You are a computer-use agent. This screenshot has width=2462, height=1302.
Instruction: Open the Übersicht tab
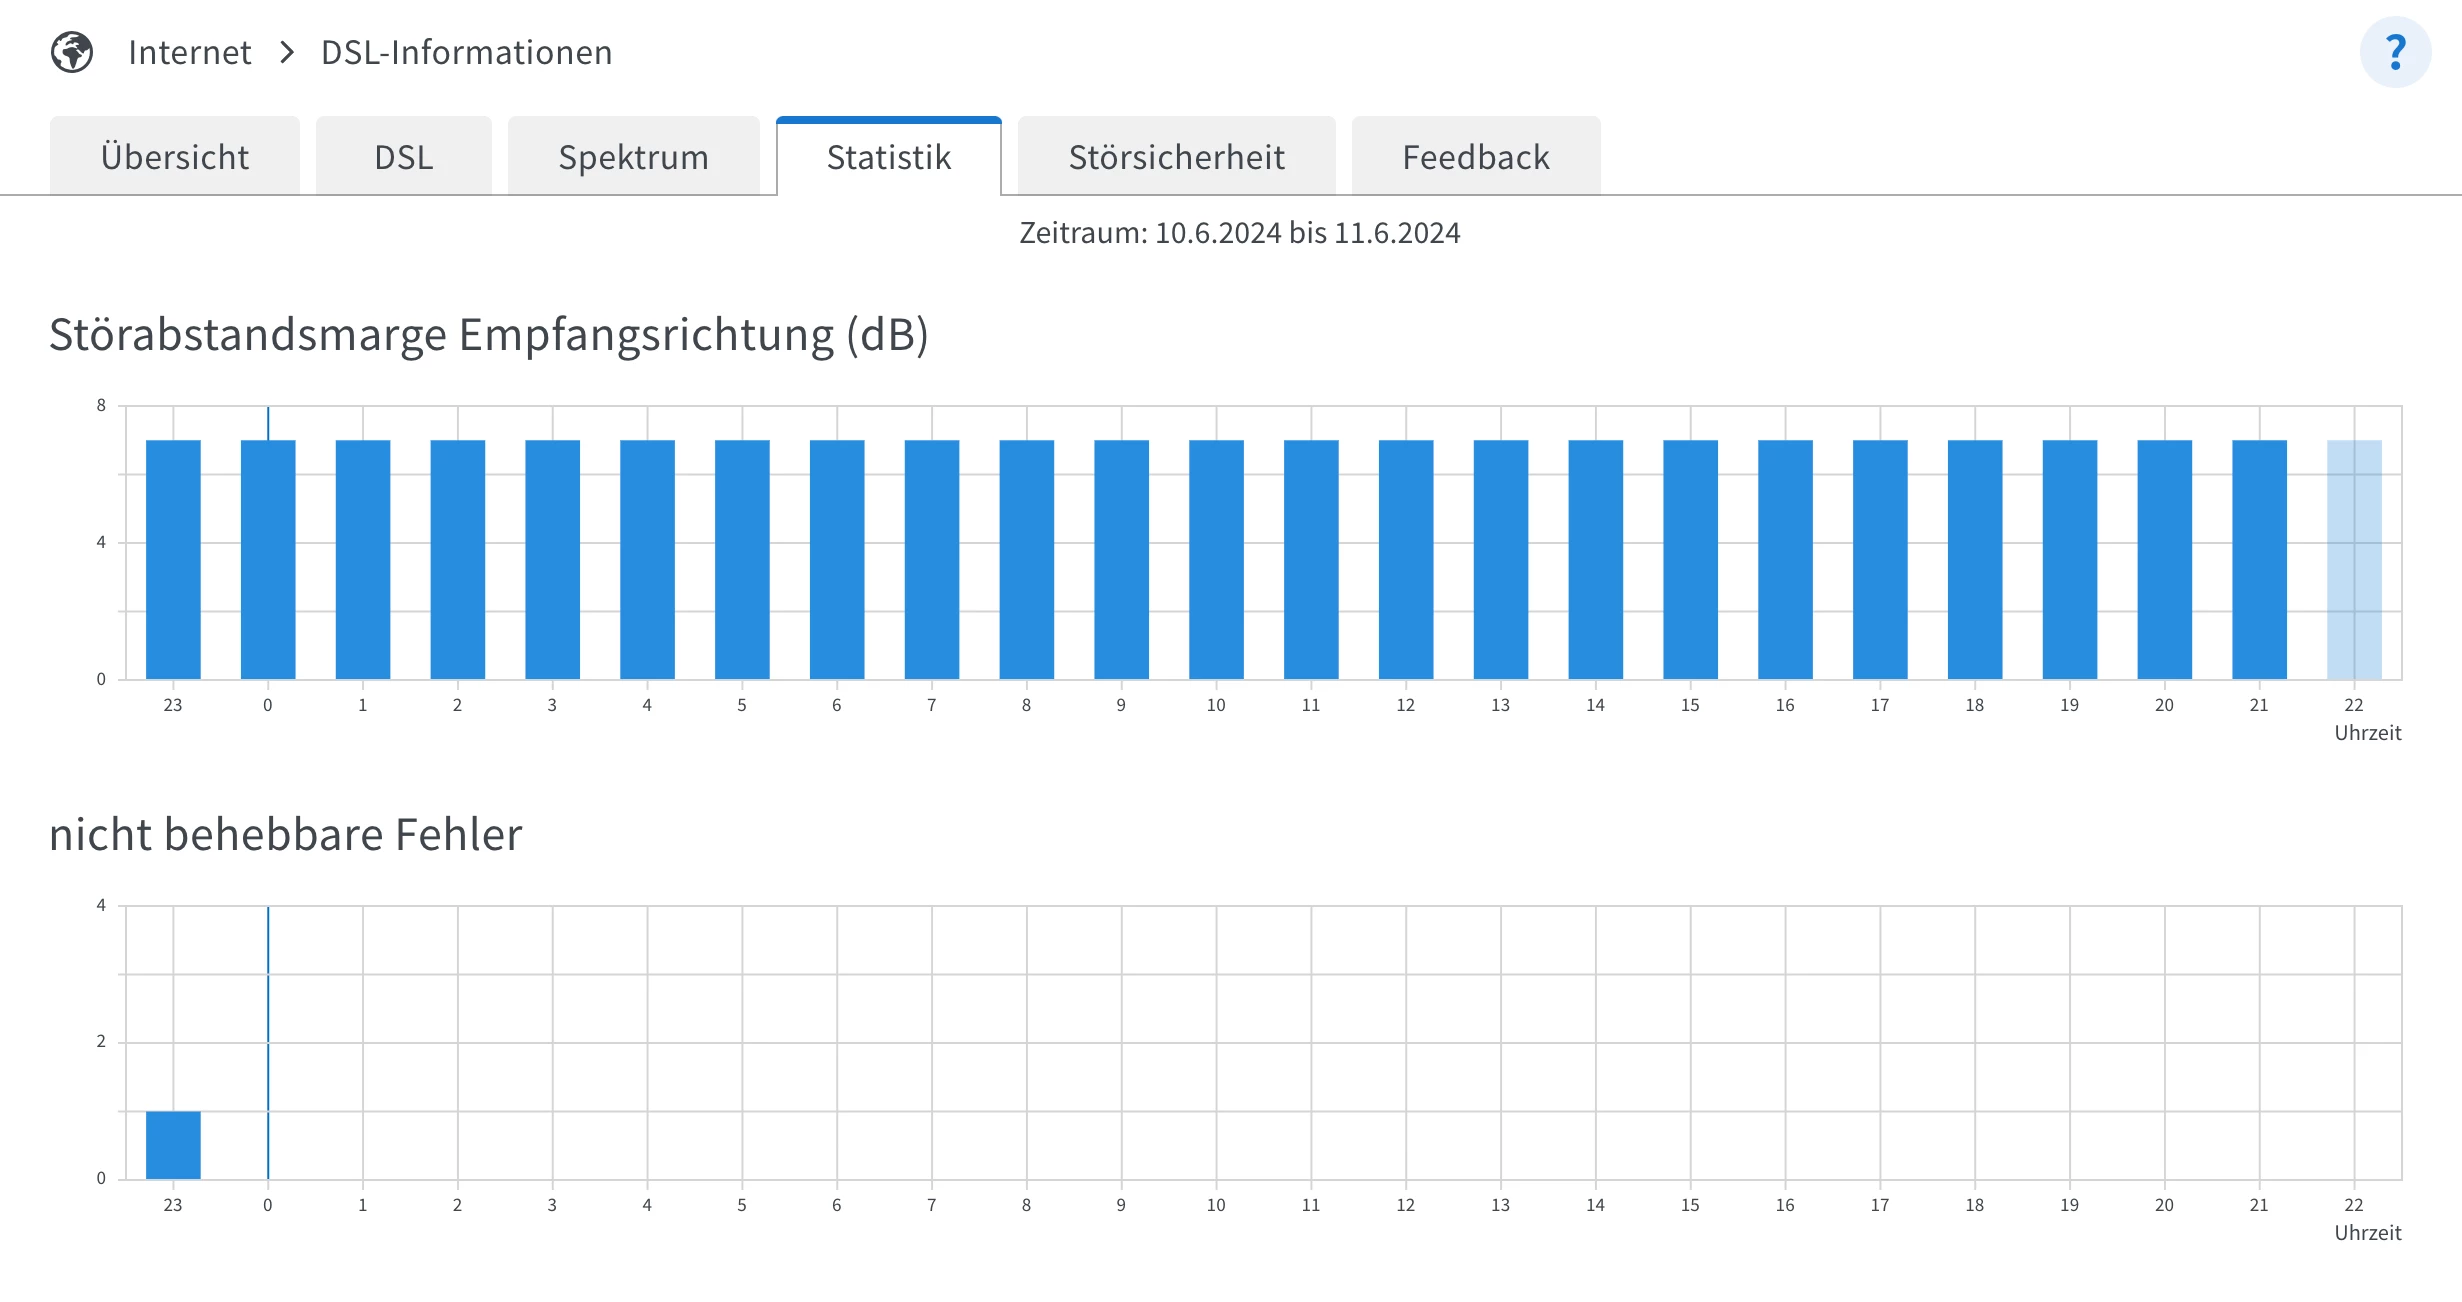(x=175, y=157)
